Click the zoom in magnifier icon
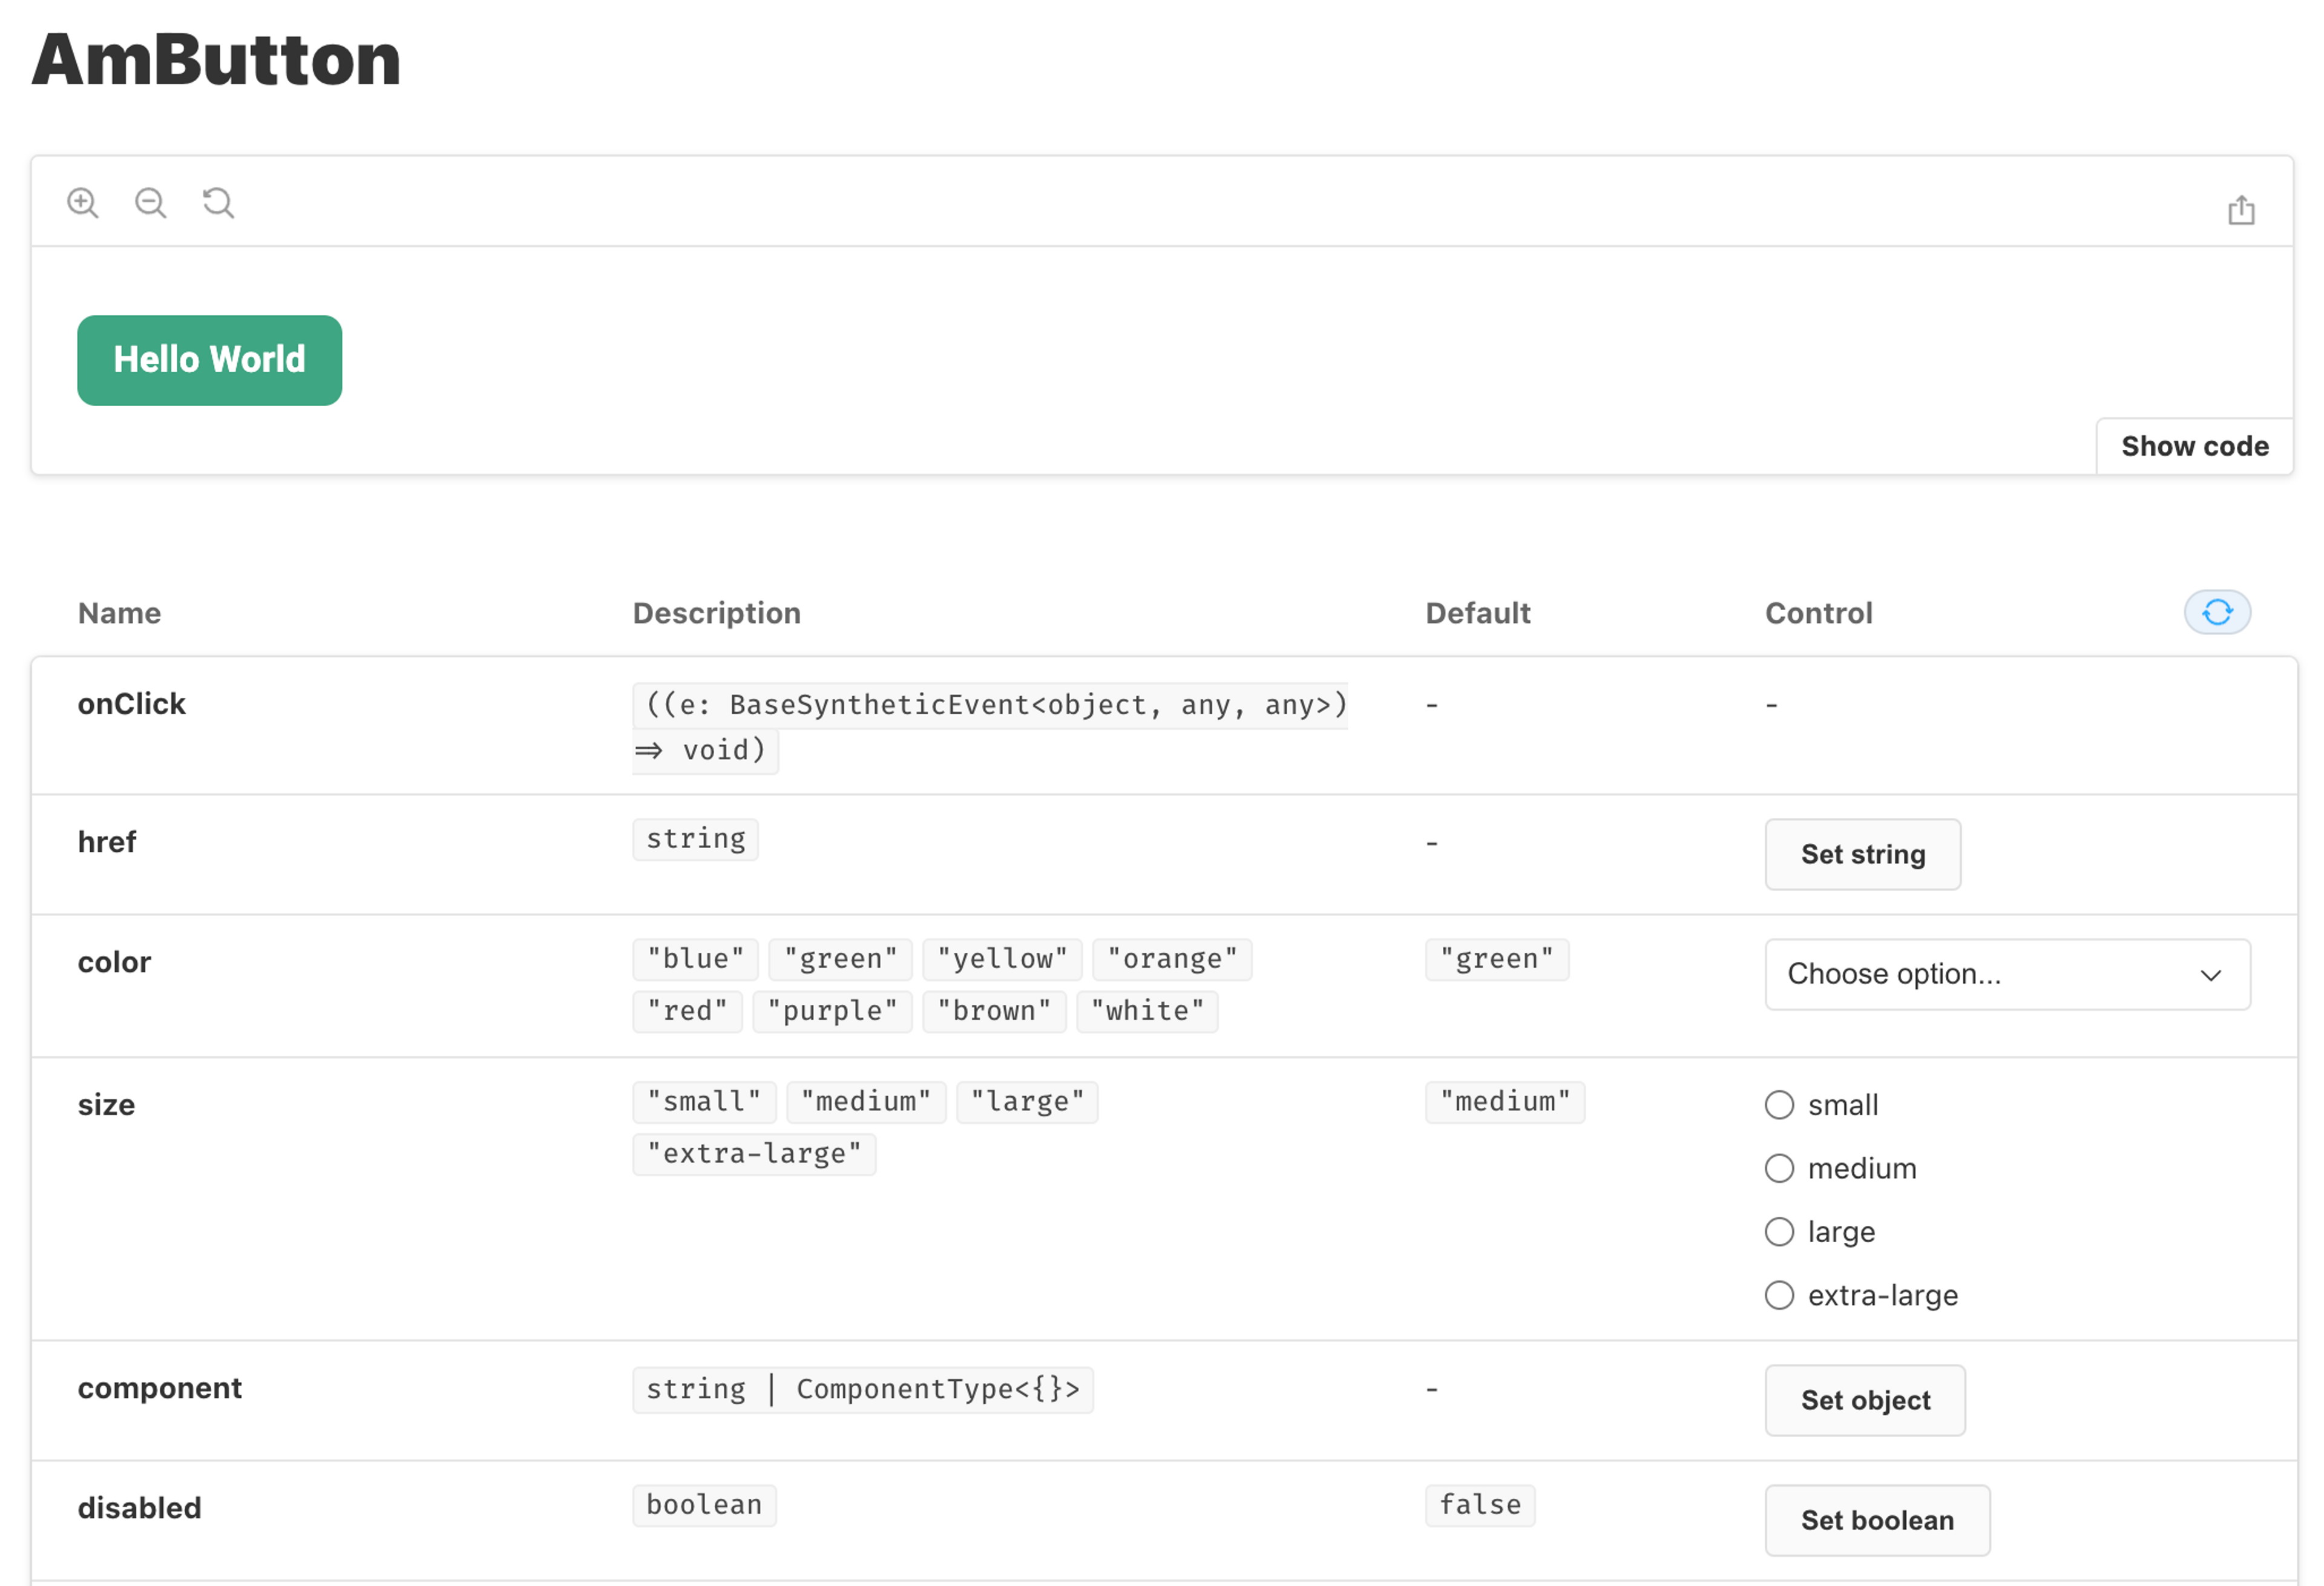The height and width of the screenshot is (1586, 2324). pyautogui.click(x=83, y=203)
